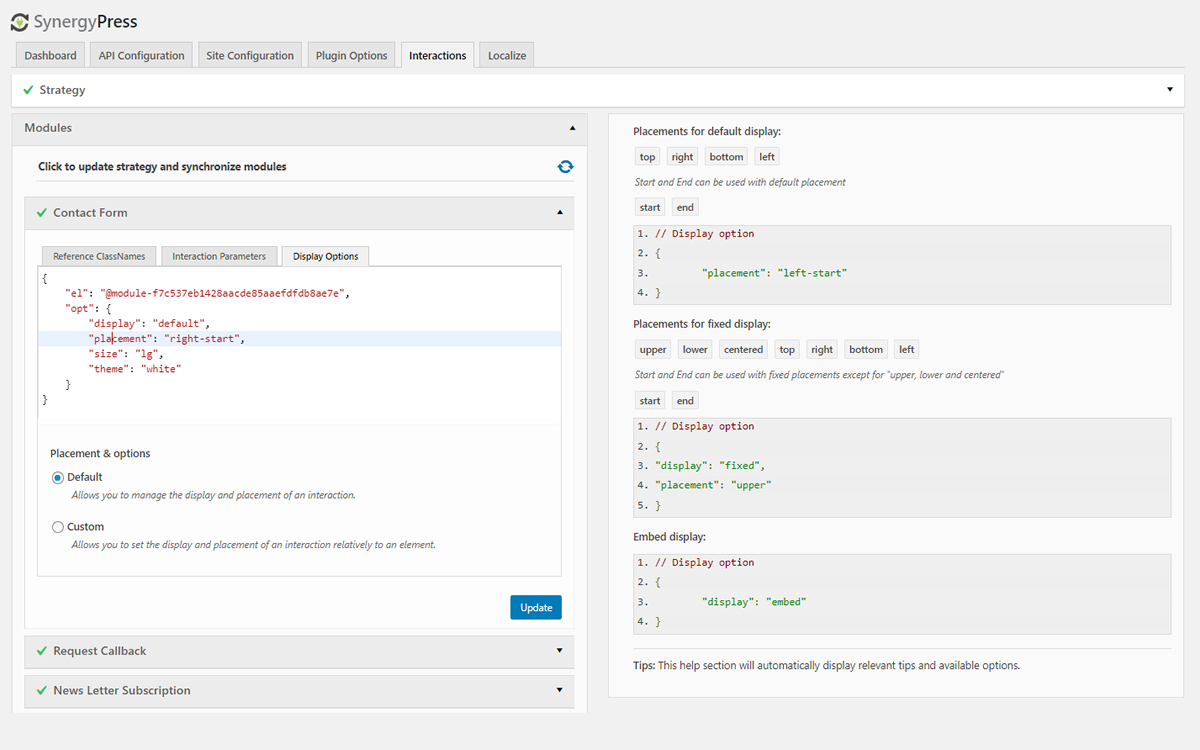Click the 'centered' fixed placement tag
The image size is (1200, 750).
pyautogui.click(x=743, y=350)
